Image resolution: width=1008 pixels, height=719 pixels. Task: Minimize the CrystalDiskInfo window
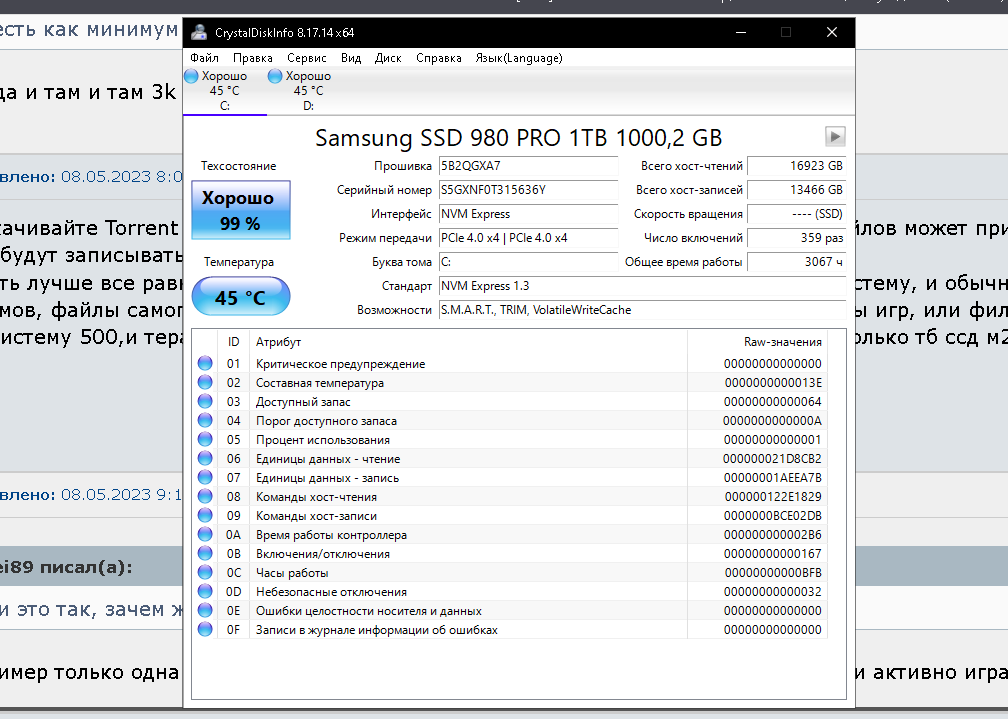(x=741, y=32)
